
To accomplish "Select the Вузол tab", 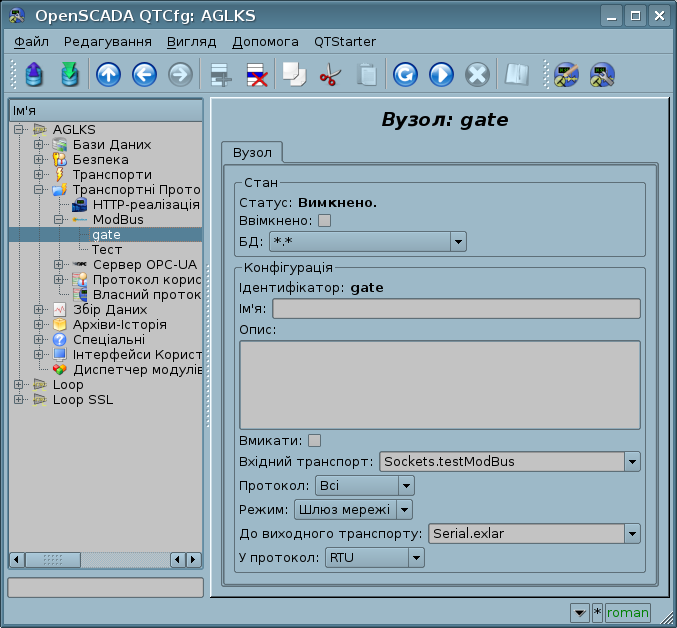I will [x=252, y=152].
